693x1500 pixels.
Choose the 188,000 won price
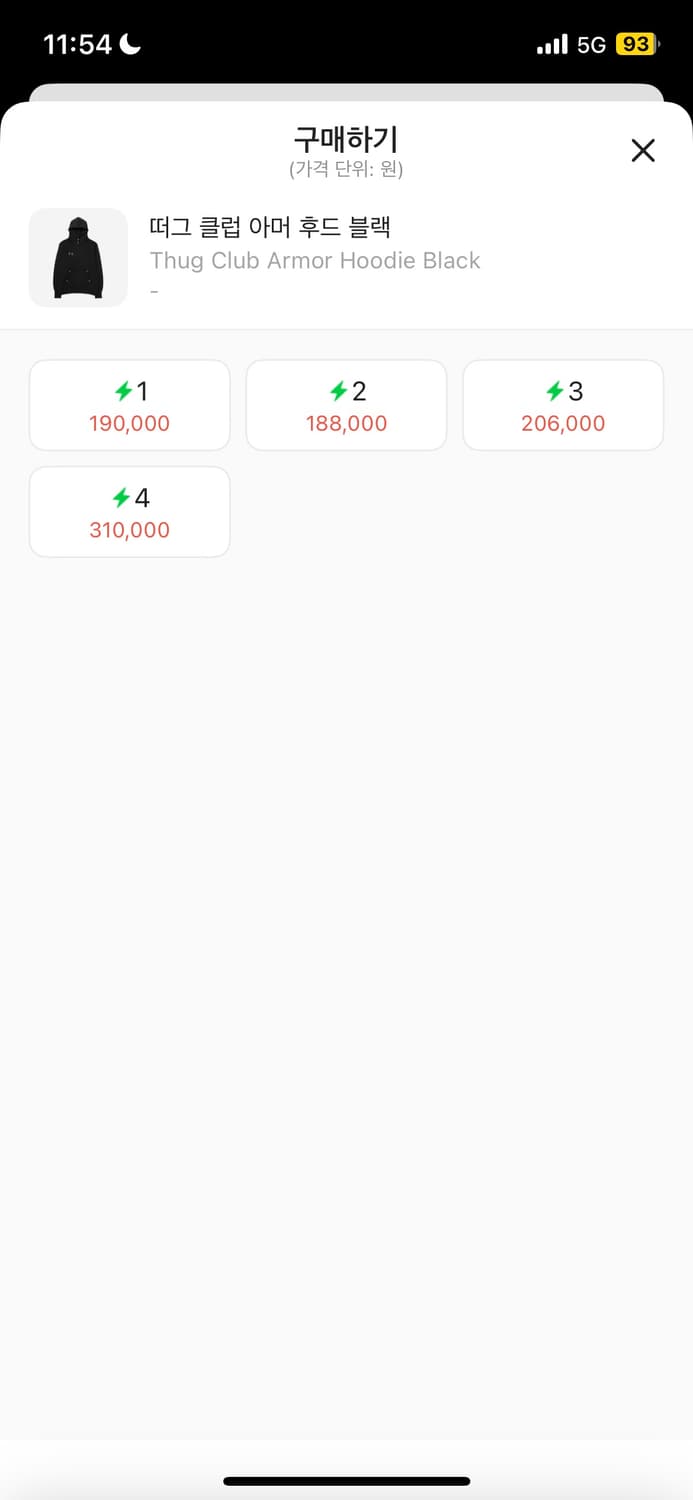(346, 424)
